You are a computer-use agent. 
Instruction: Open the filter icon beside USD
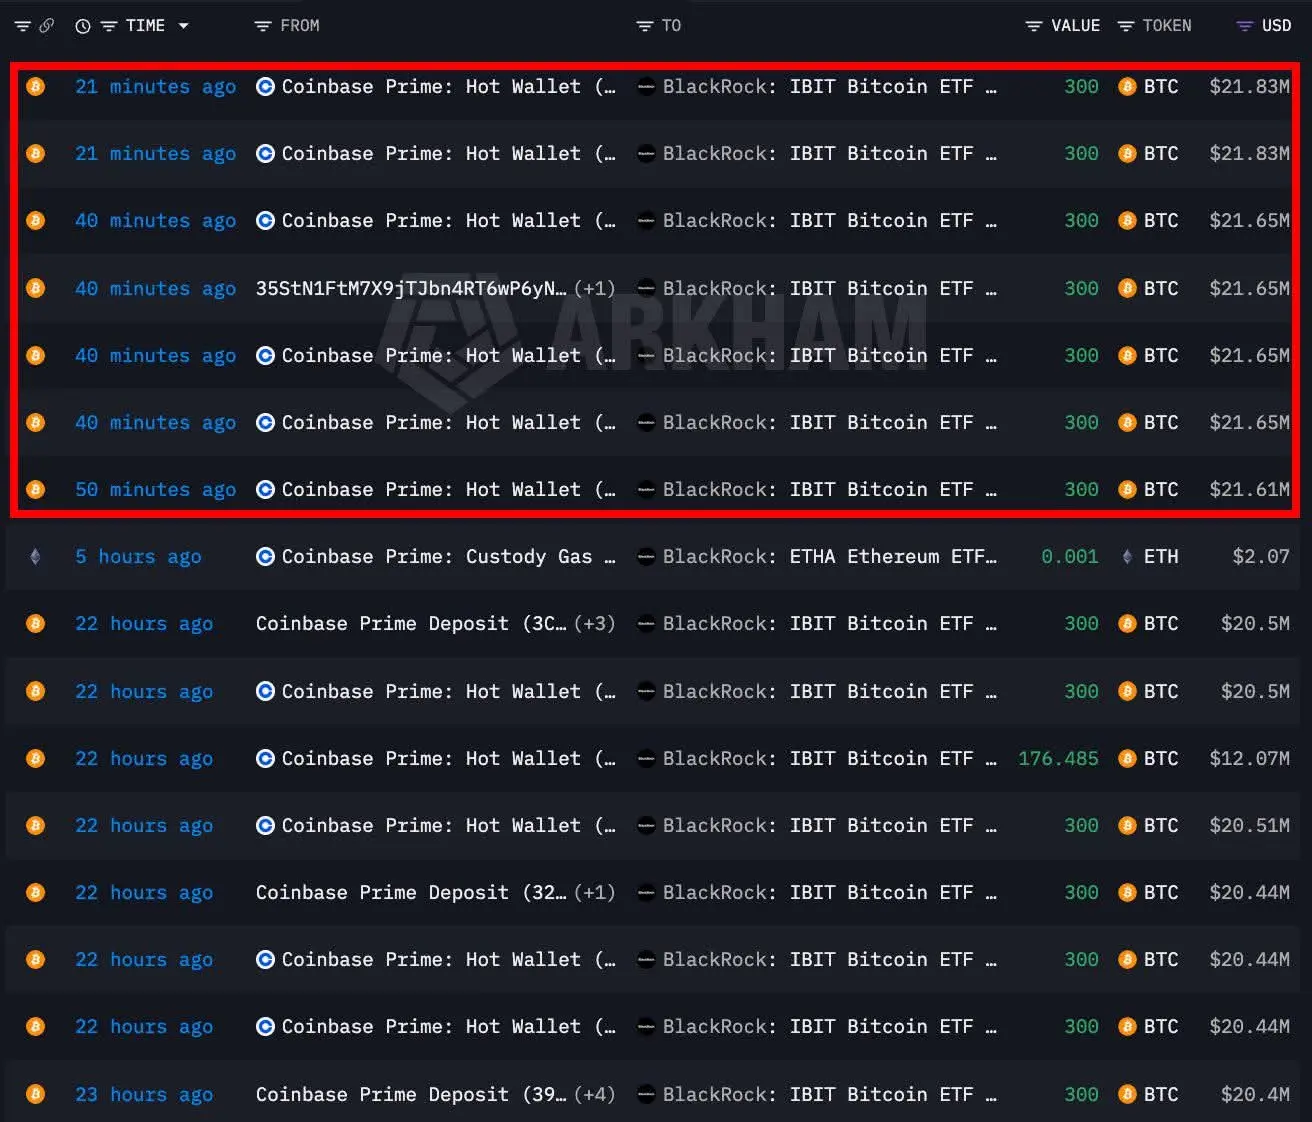click(x=1245, y=26)
